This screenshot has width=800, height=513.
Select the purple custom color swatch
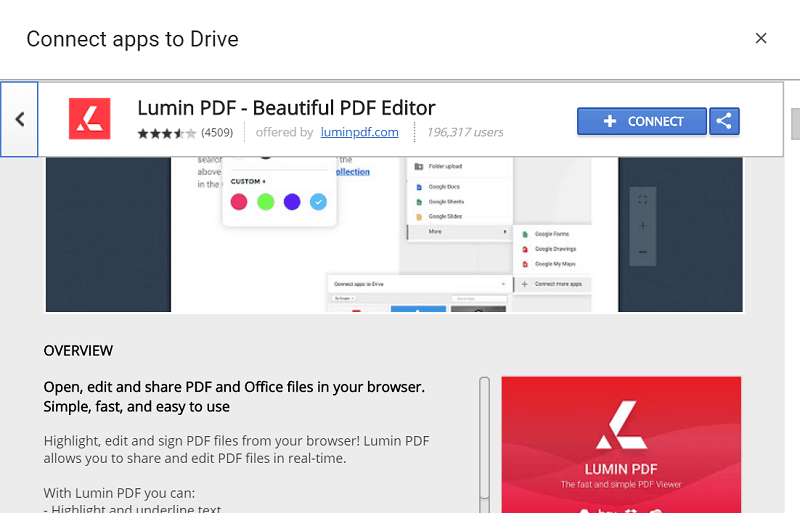coord(292,202)
